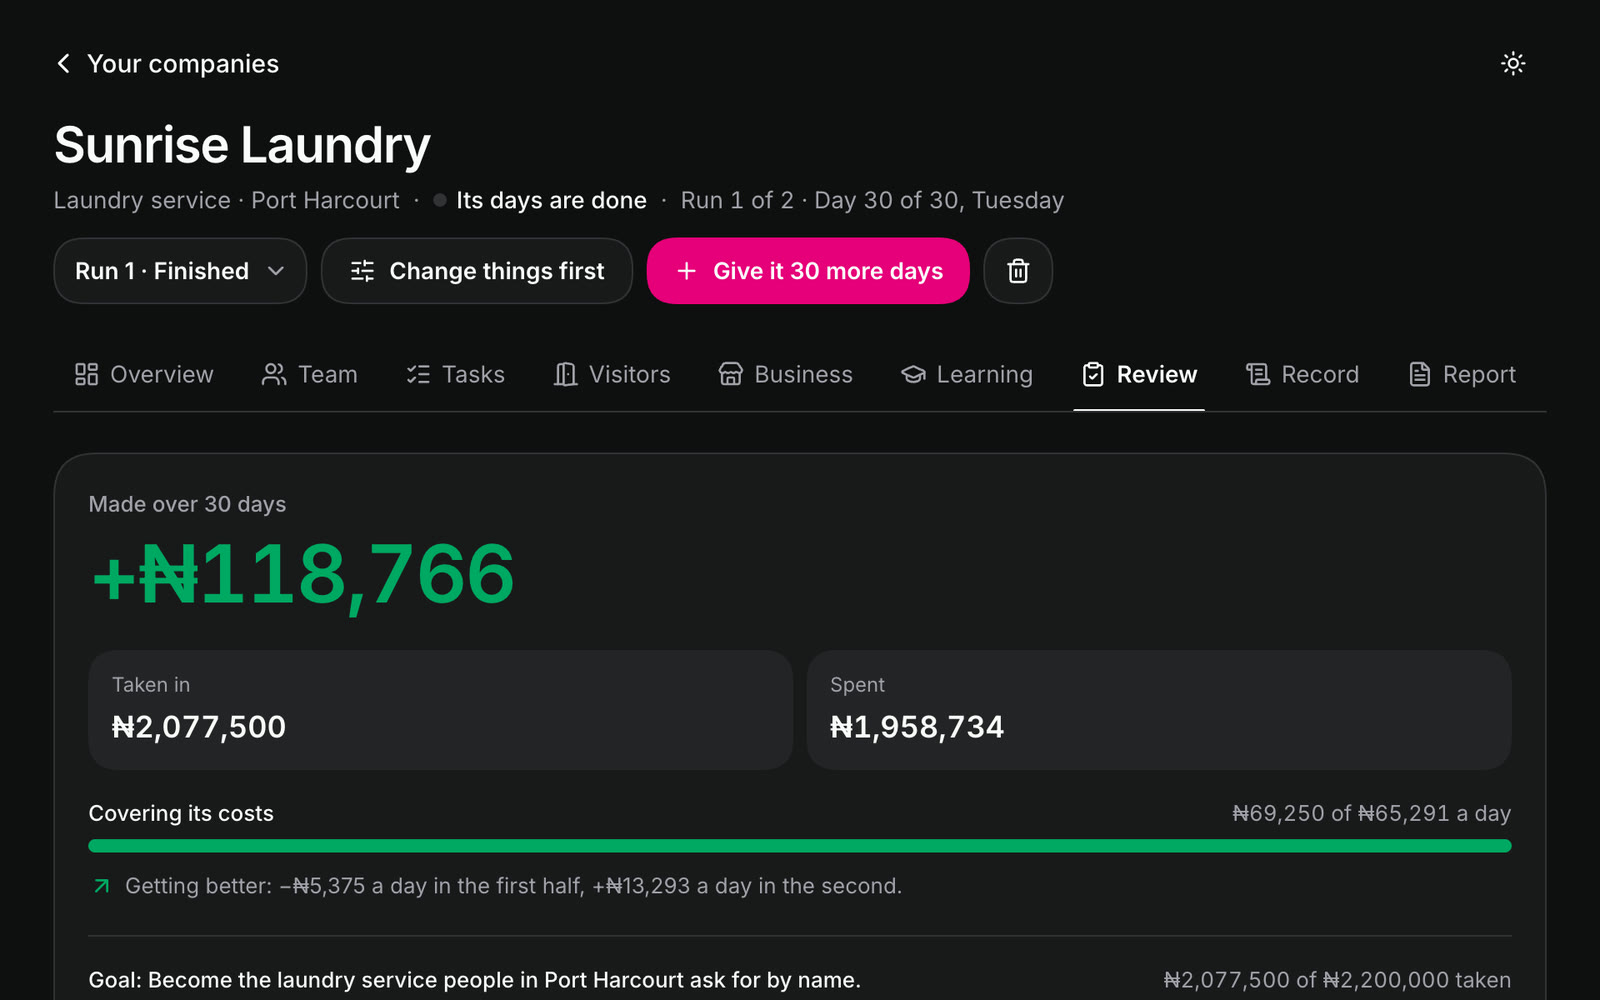The width and height of the screenshot is (1600, 1000).
Task: Click the Goal statement text
Action: tap(475, 980)
